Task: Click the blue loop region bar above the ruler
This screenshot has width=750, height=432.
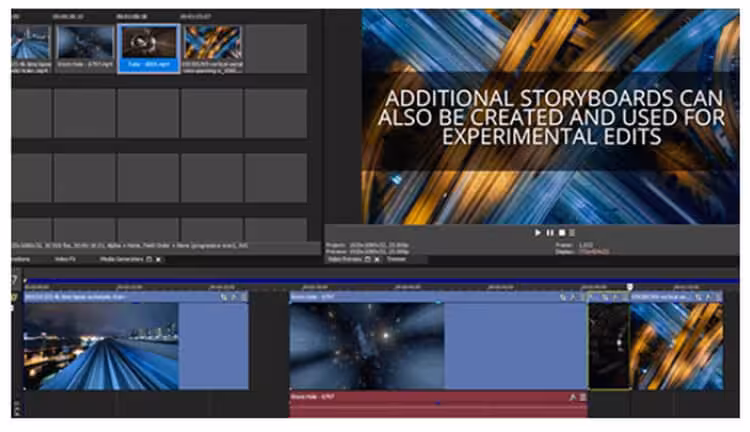Action: [x=382, y=280]
